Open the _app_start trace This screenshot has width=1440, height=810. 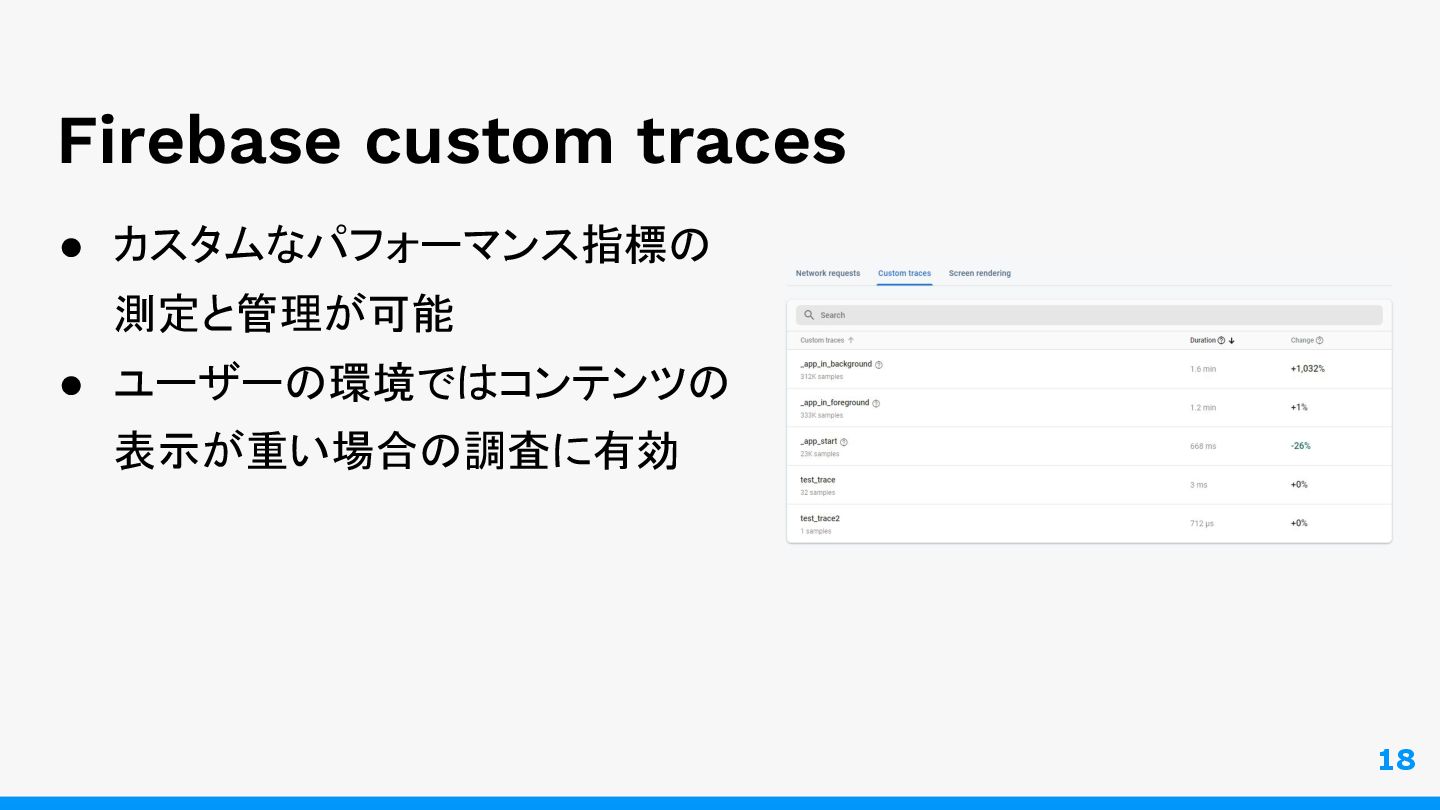(x=1089, y=446)
